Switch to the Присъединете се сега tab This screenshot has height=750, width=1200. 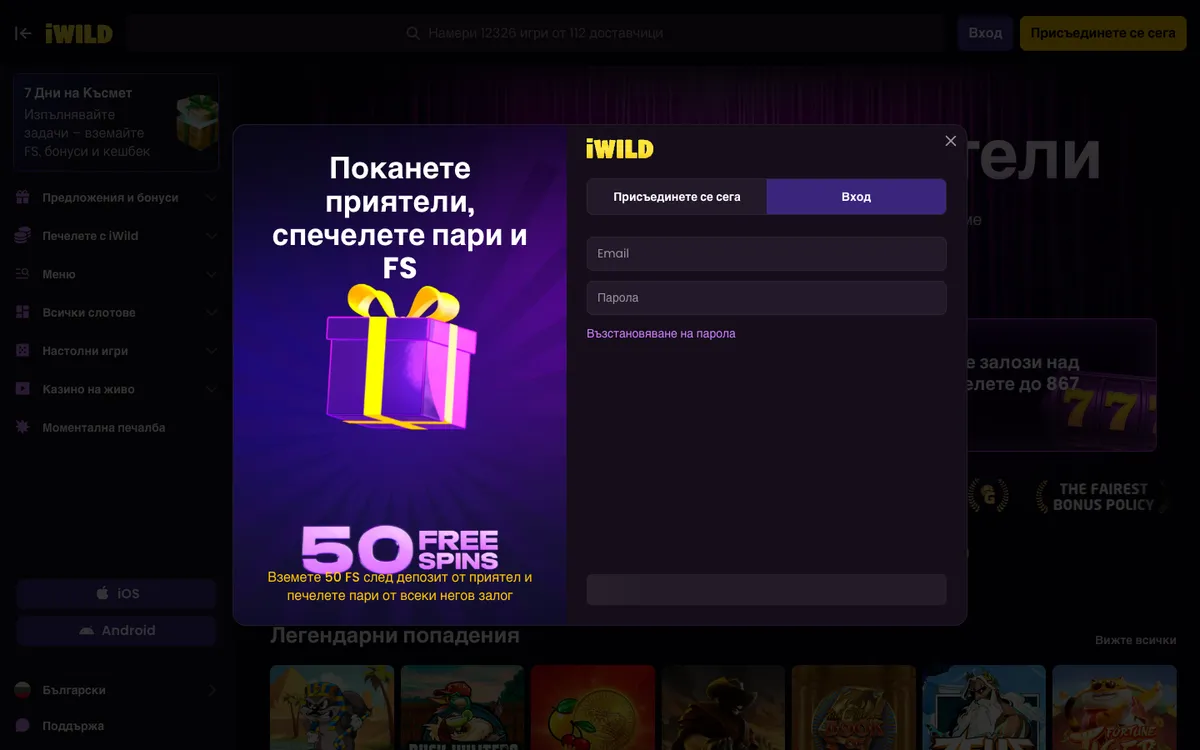click(x=677, y=197)
